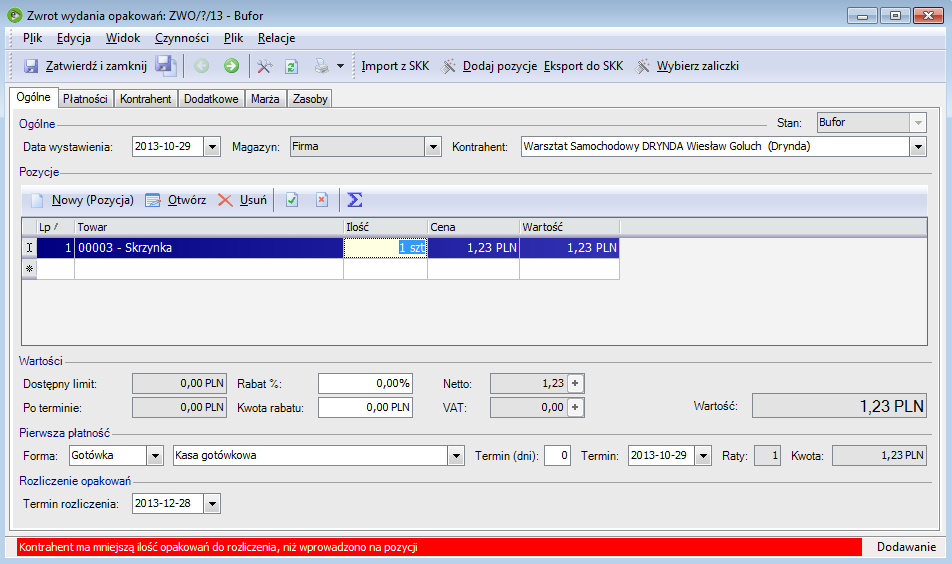The height and width of the screenshot is (564, 952).
Task: Expand the Kontrahent dropdown arrow
Action: (x=918, y=147)
